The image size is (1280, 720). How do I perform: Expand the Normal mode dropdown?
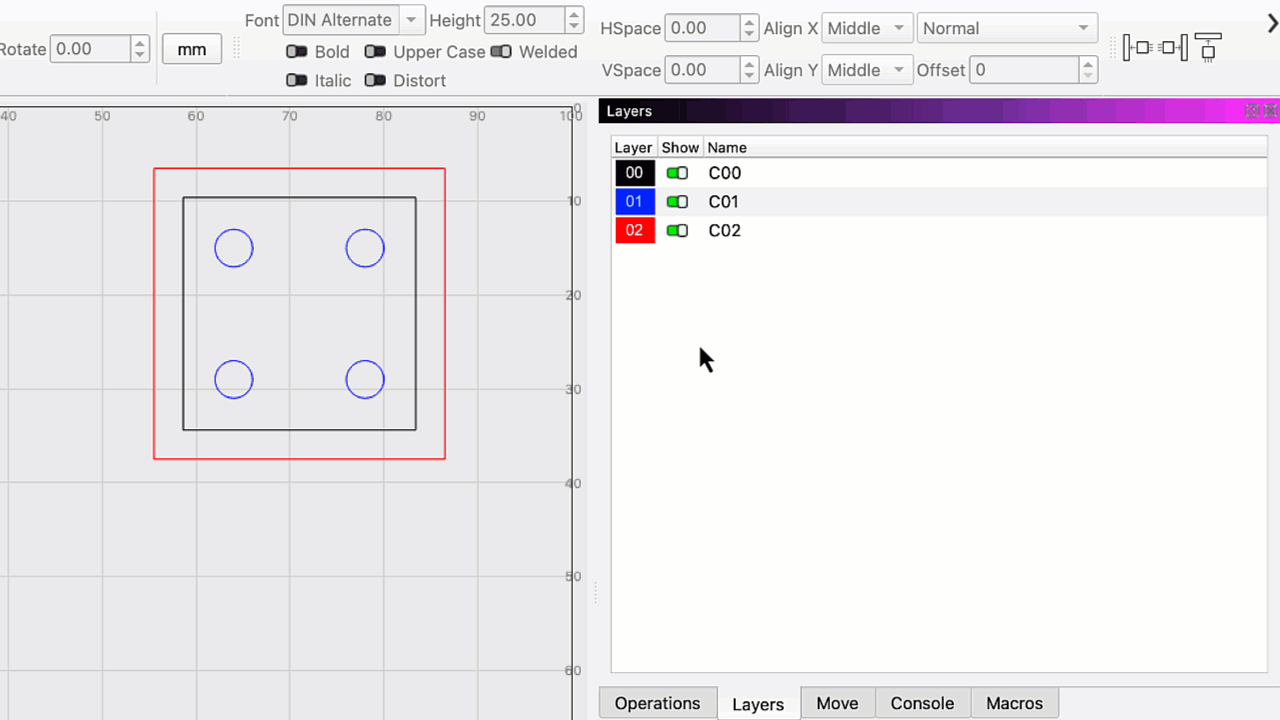point(1006,28)
